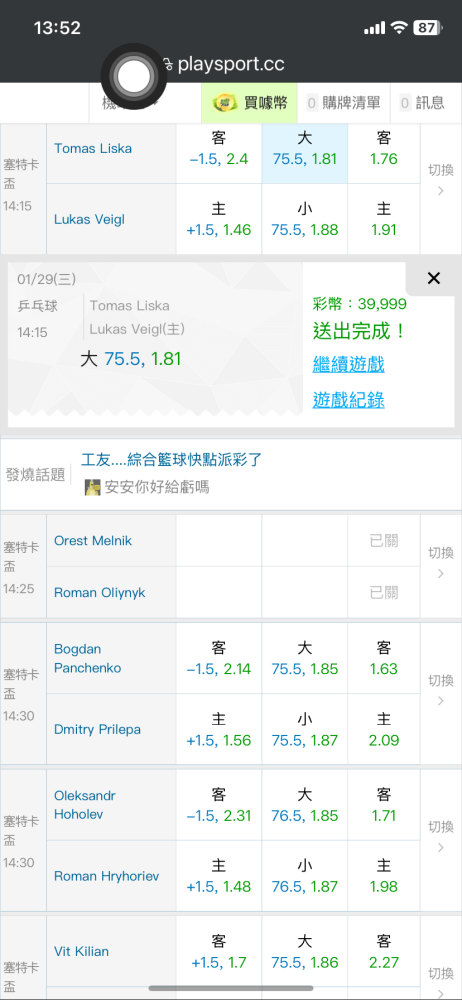The width and height of the screenshot is (462, 1000).
Task: Select 客 -1.5, 2.14 for Bogdan Panchenko
Action: click(x=219, y=659)
